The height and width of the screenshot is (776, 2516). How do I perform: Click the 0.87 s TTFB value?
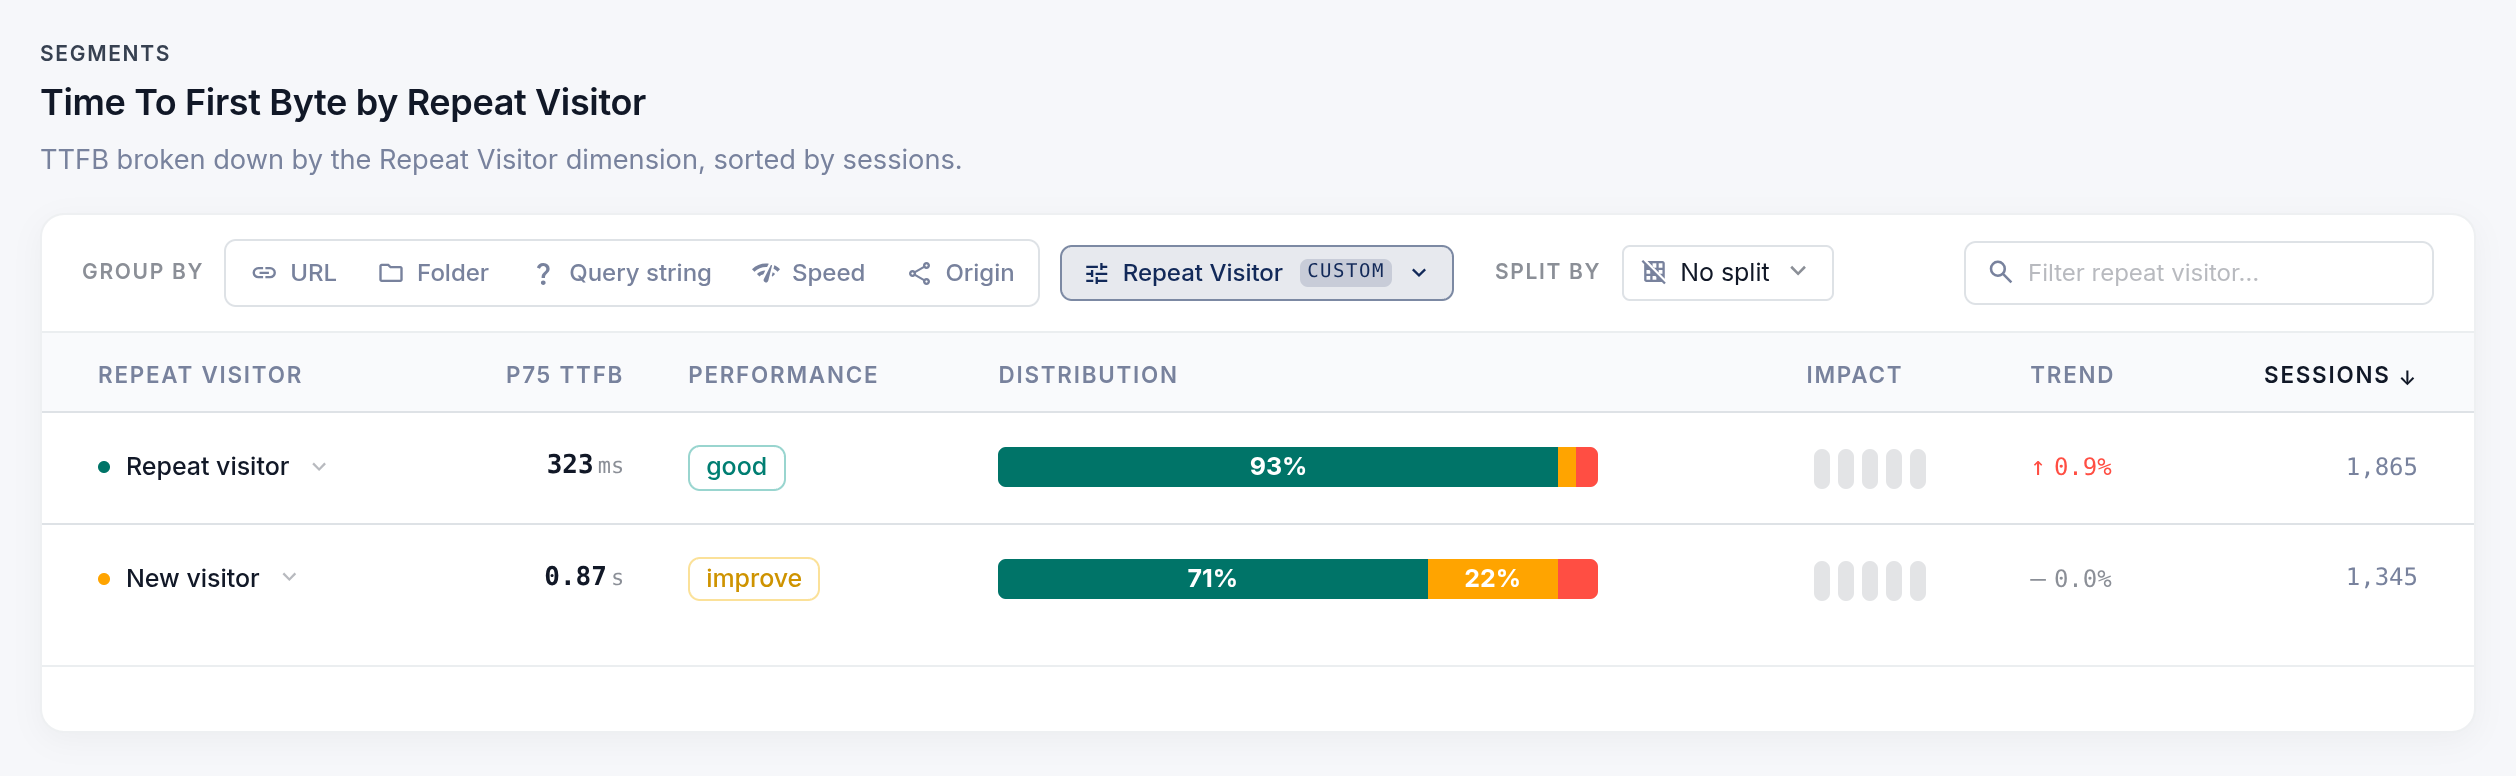tap(584, 577)
